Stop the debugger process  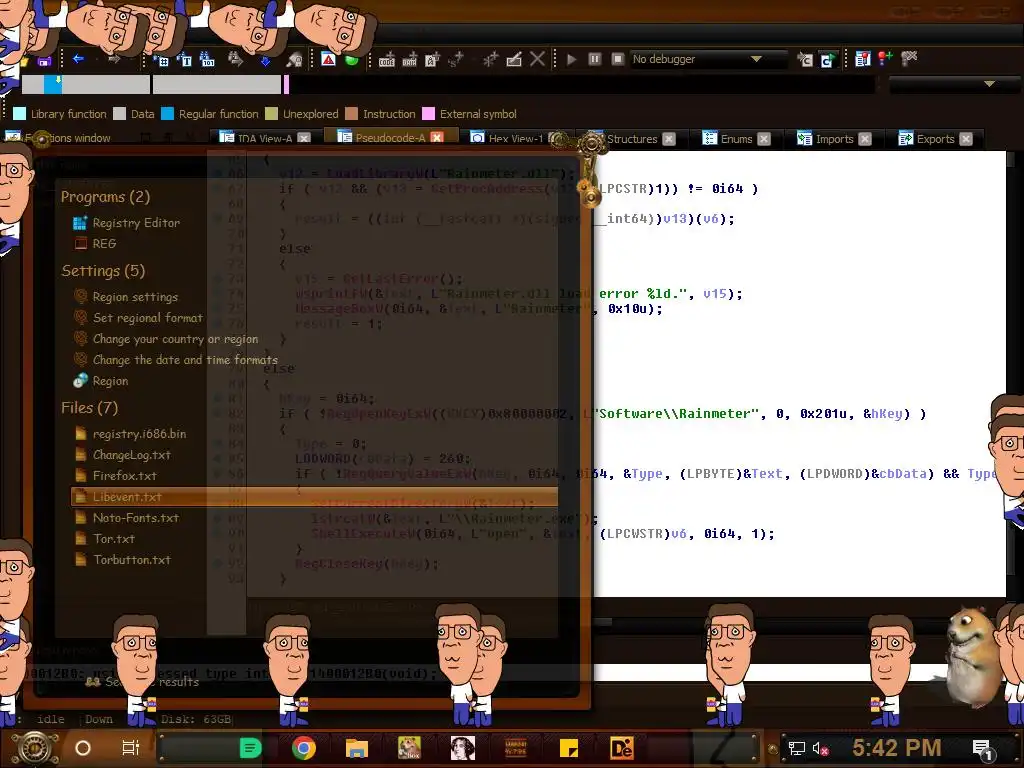pyautogui.click(x=618, y=59)
